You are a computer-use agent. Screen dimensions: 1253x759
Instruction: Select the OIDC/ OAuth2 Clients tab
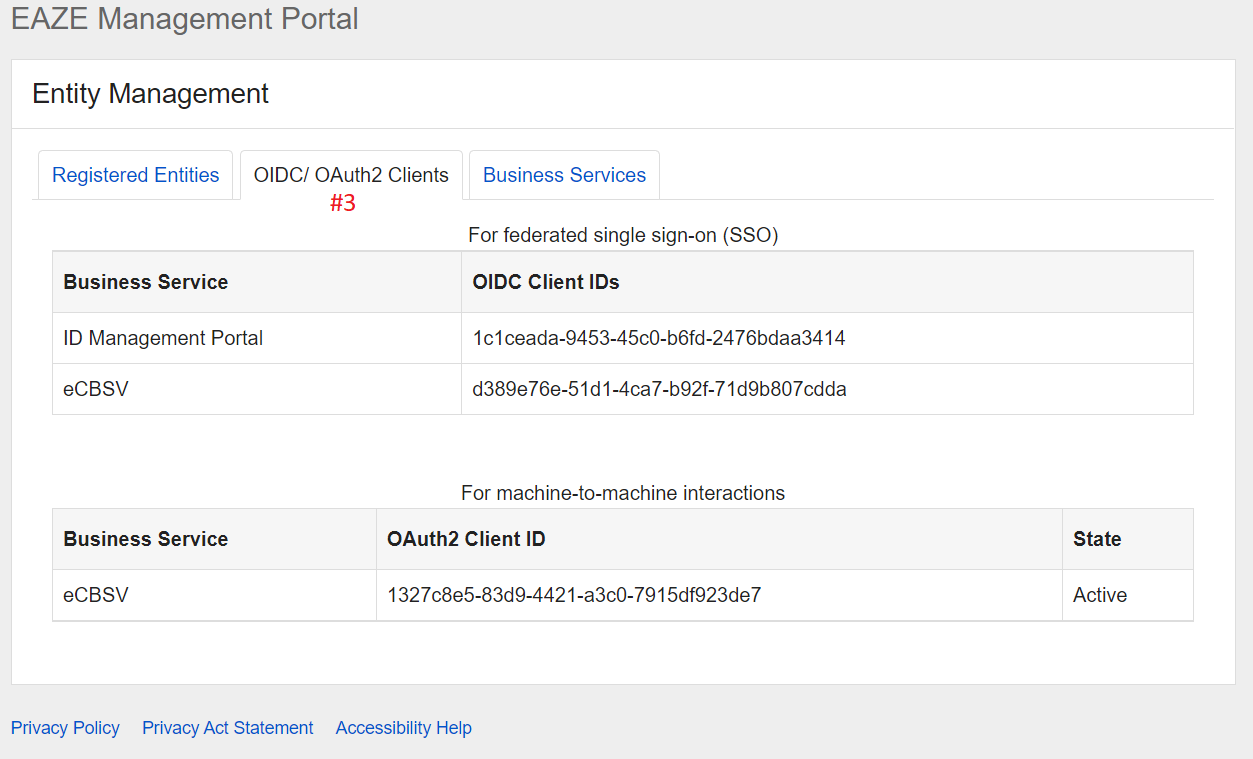(351, 175)
